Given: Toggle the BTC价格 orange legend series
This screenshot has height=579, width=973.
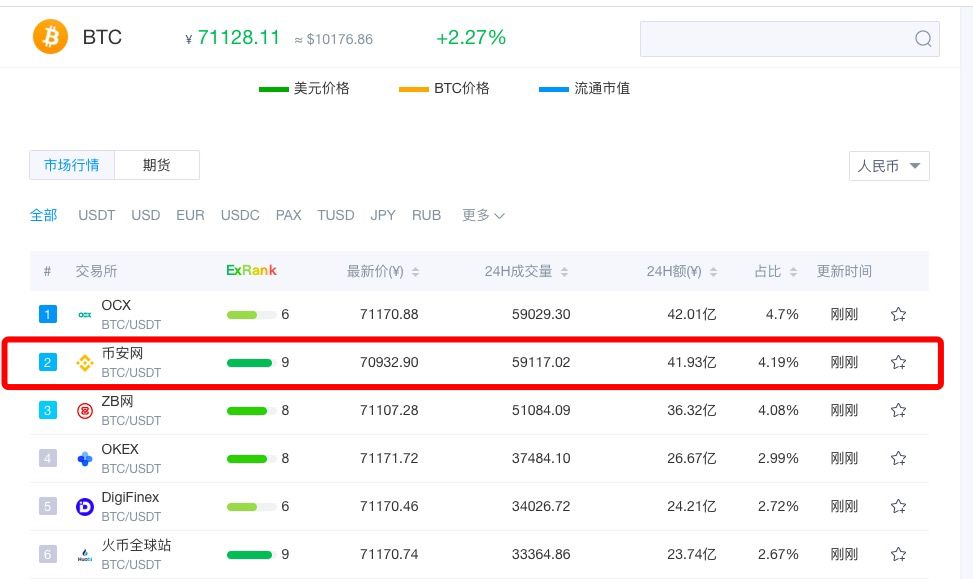Looking at the screenshot, I should [x=444, y=89].
